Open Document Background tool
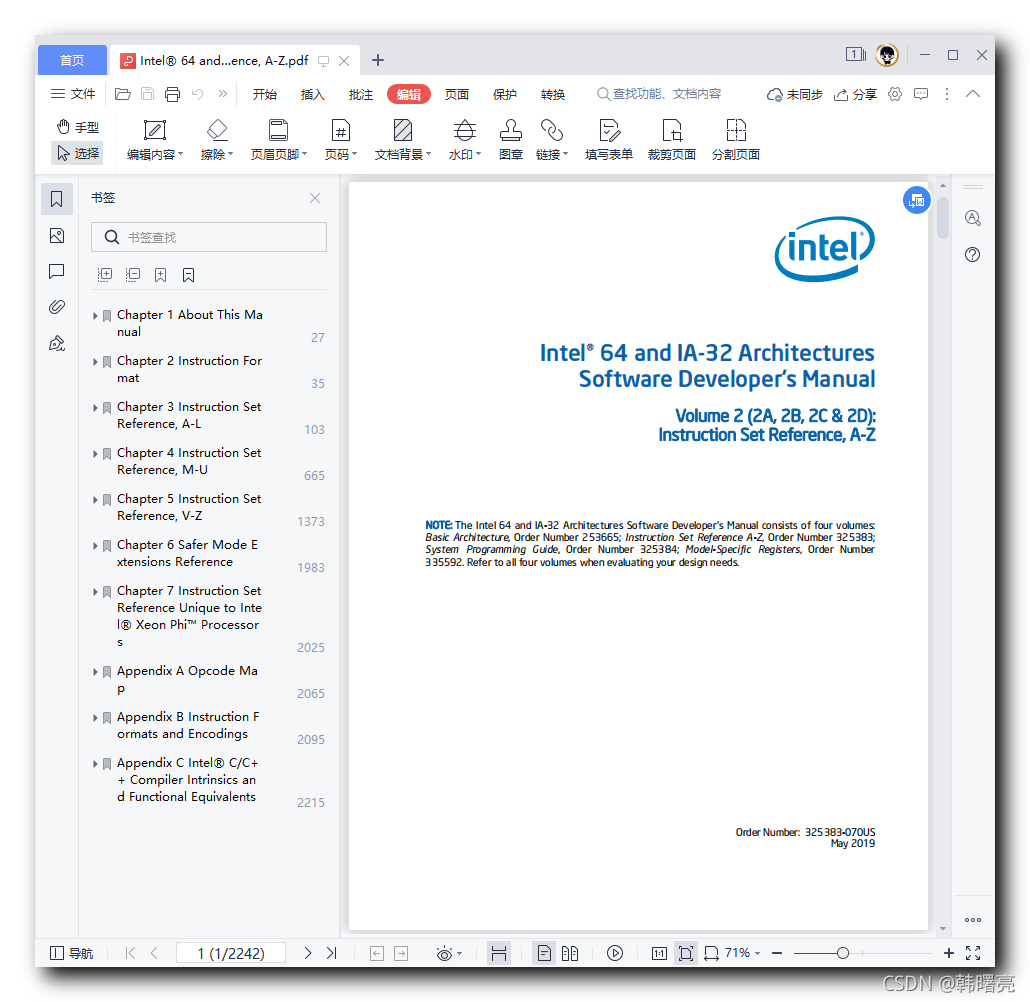 (x=402, y=139)
